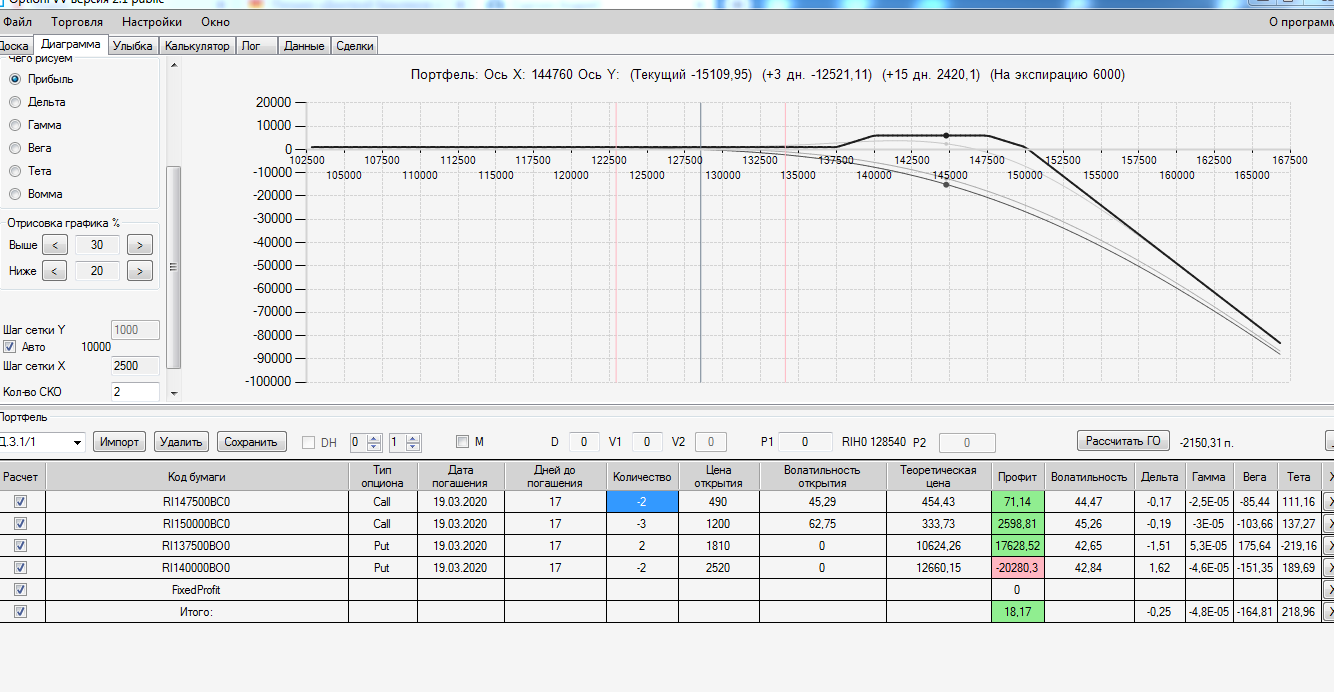
Task: Click the left panel scrollbar down arrow
Action: 174,393
